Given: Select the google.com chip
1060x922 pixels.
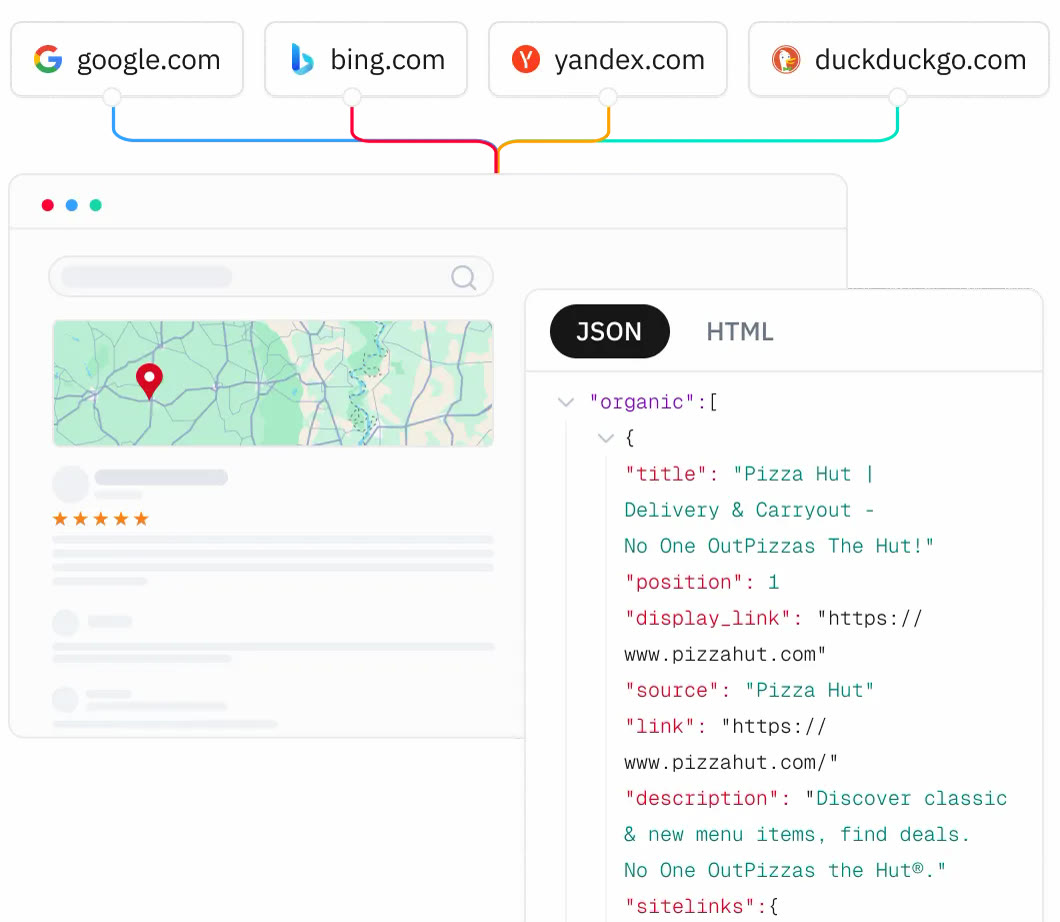Looking at the screenshot, I should (x=127, y=59).
